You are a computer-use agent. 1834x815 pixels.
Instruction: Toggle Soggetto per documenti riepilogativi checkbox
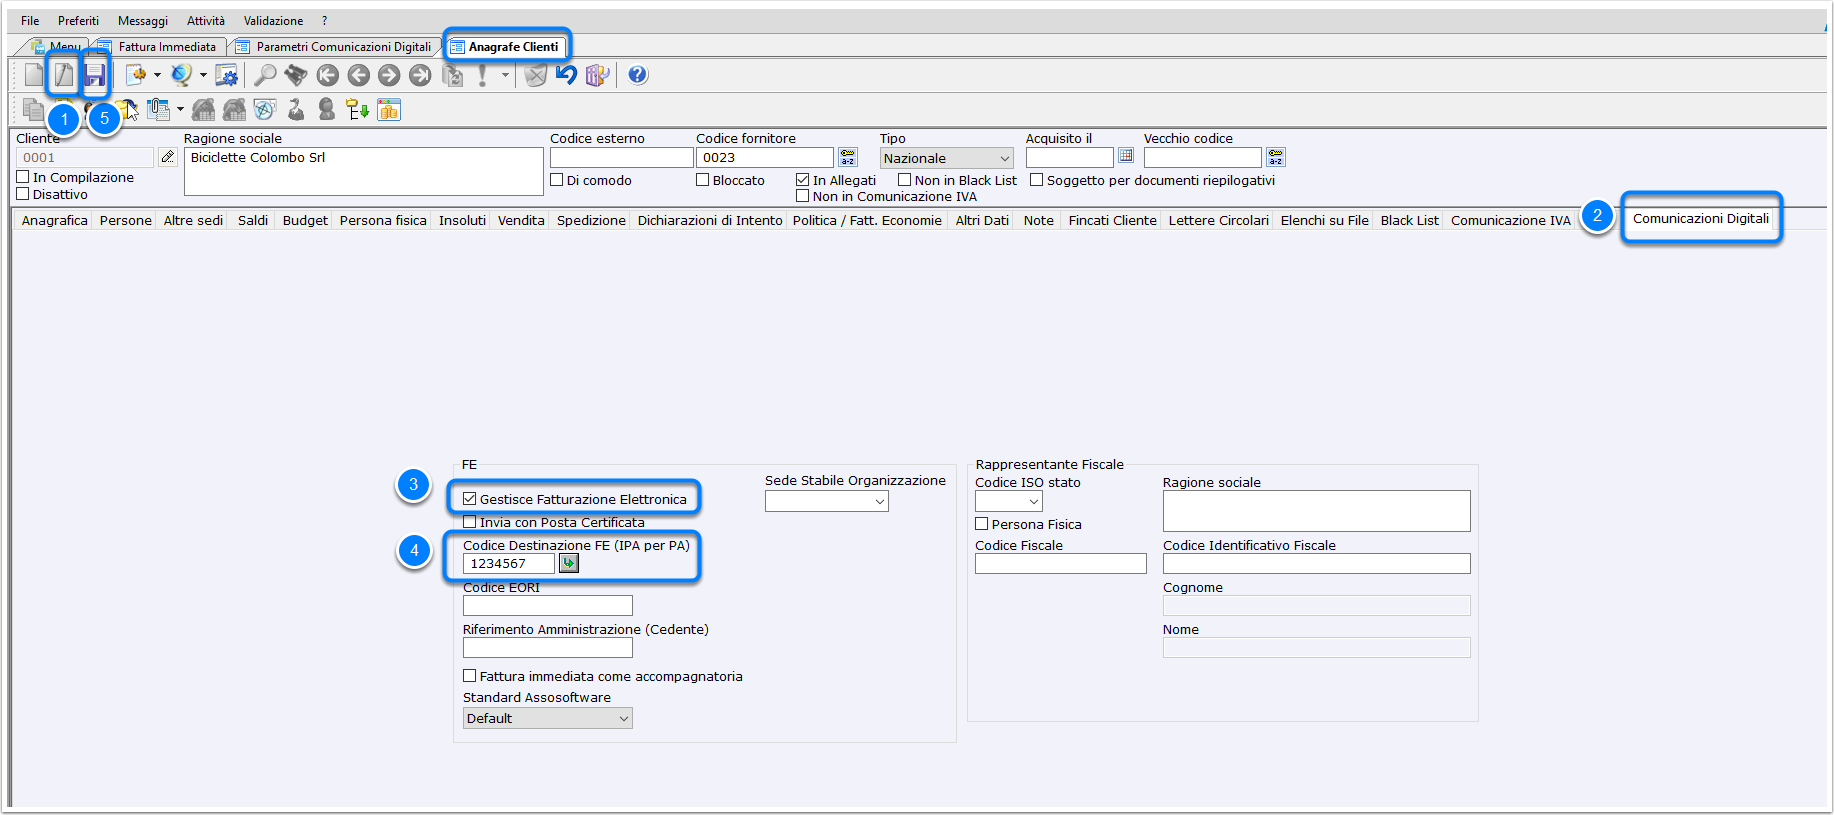[1037, 180]
